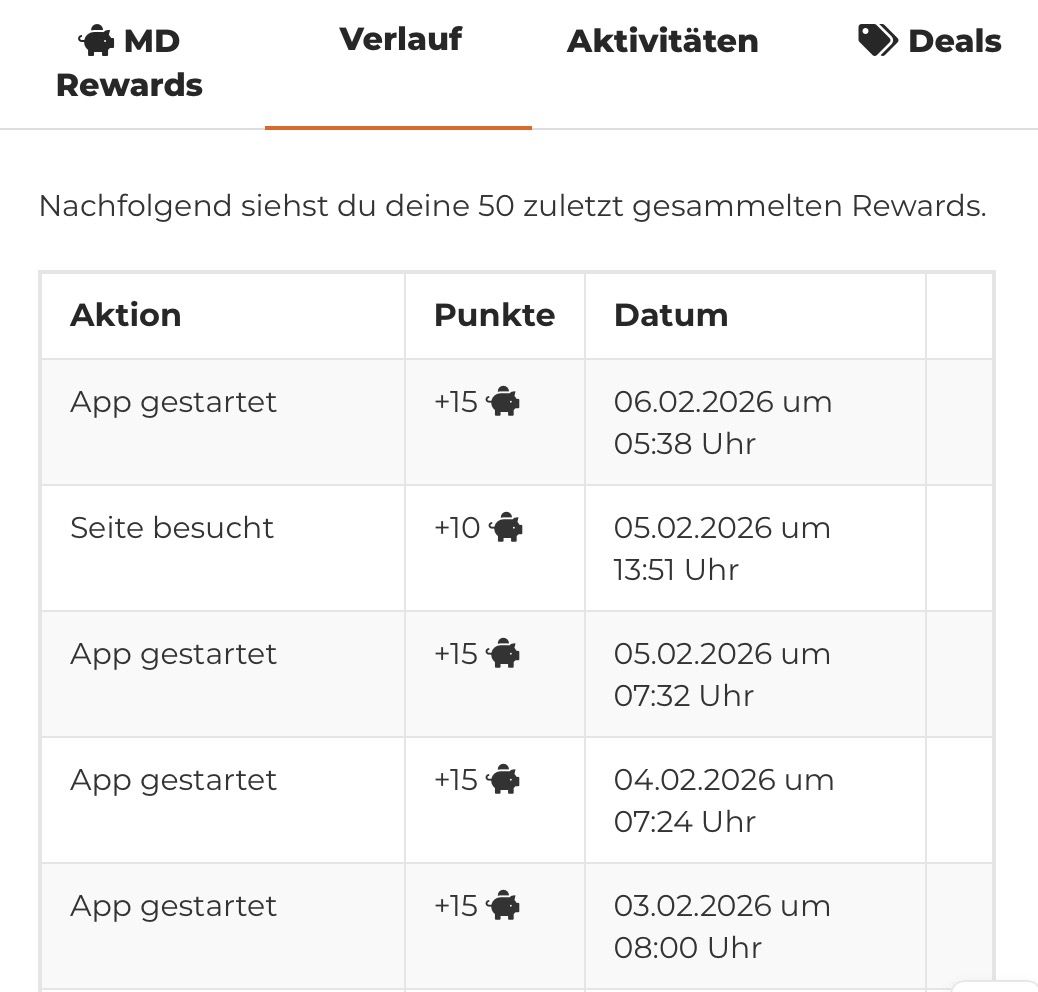This screenshot has height=992, width=1038.
Task: Select the first App gestartet entry
Action: (173, 401)
